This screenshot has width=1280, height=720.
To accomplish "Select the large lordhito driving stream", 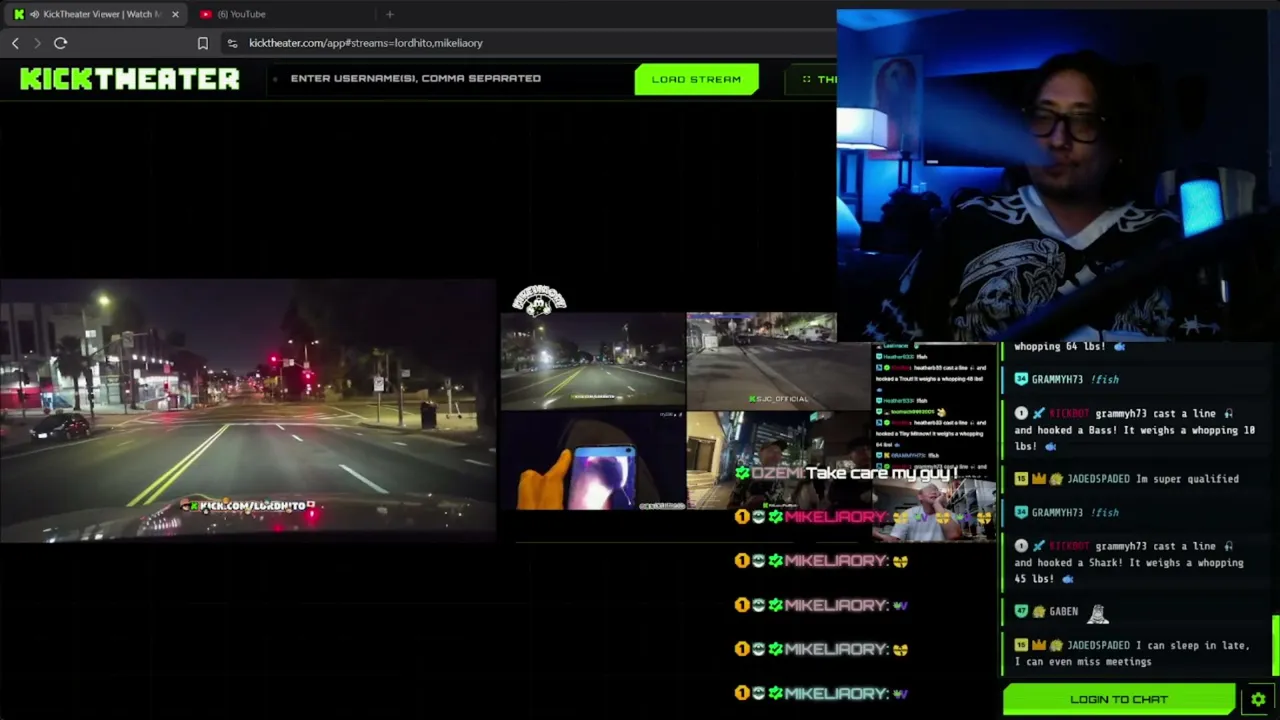I will [248, 411].
